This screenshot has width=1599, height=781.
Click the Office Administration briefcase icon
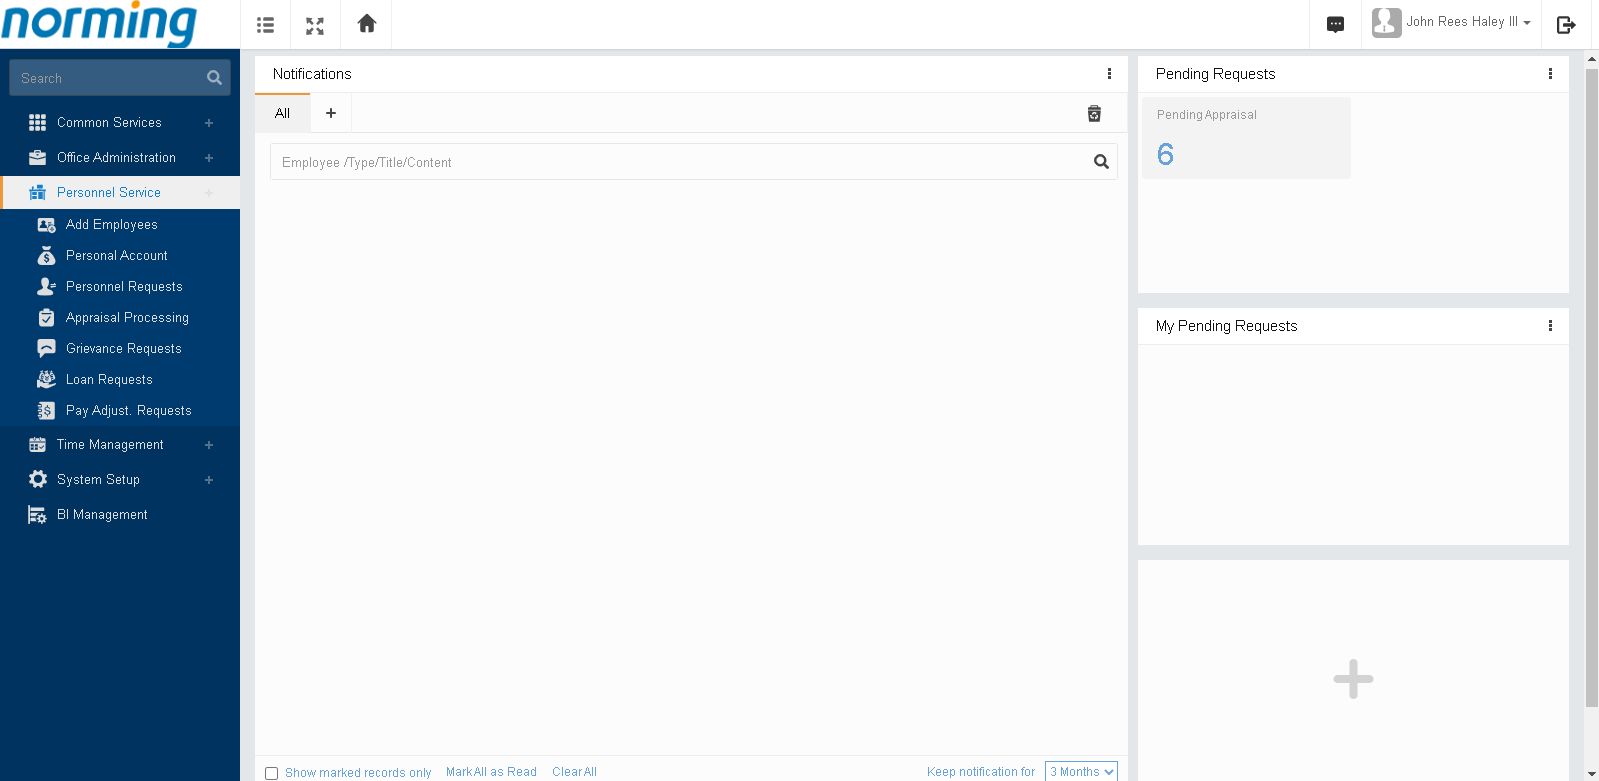37,157
